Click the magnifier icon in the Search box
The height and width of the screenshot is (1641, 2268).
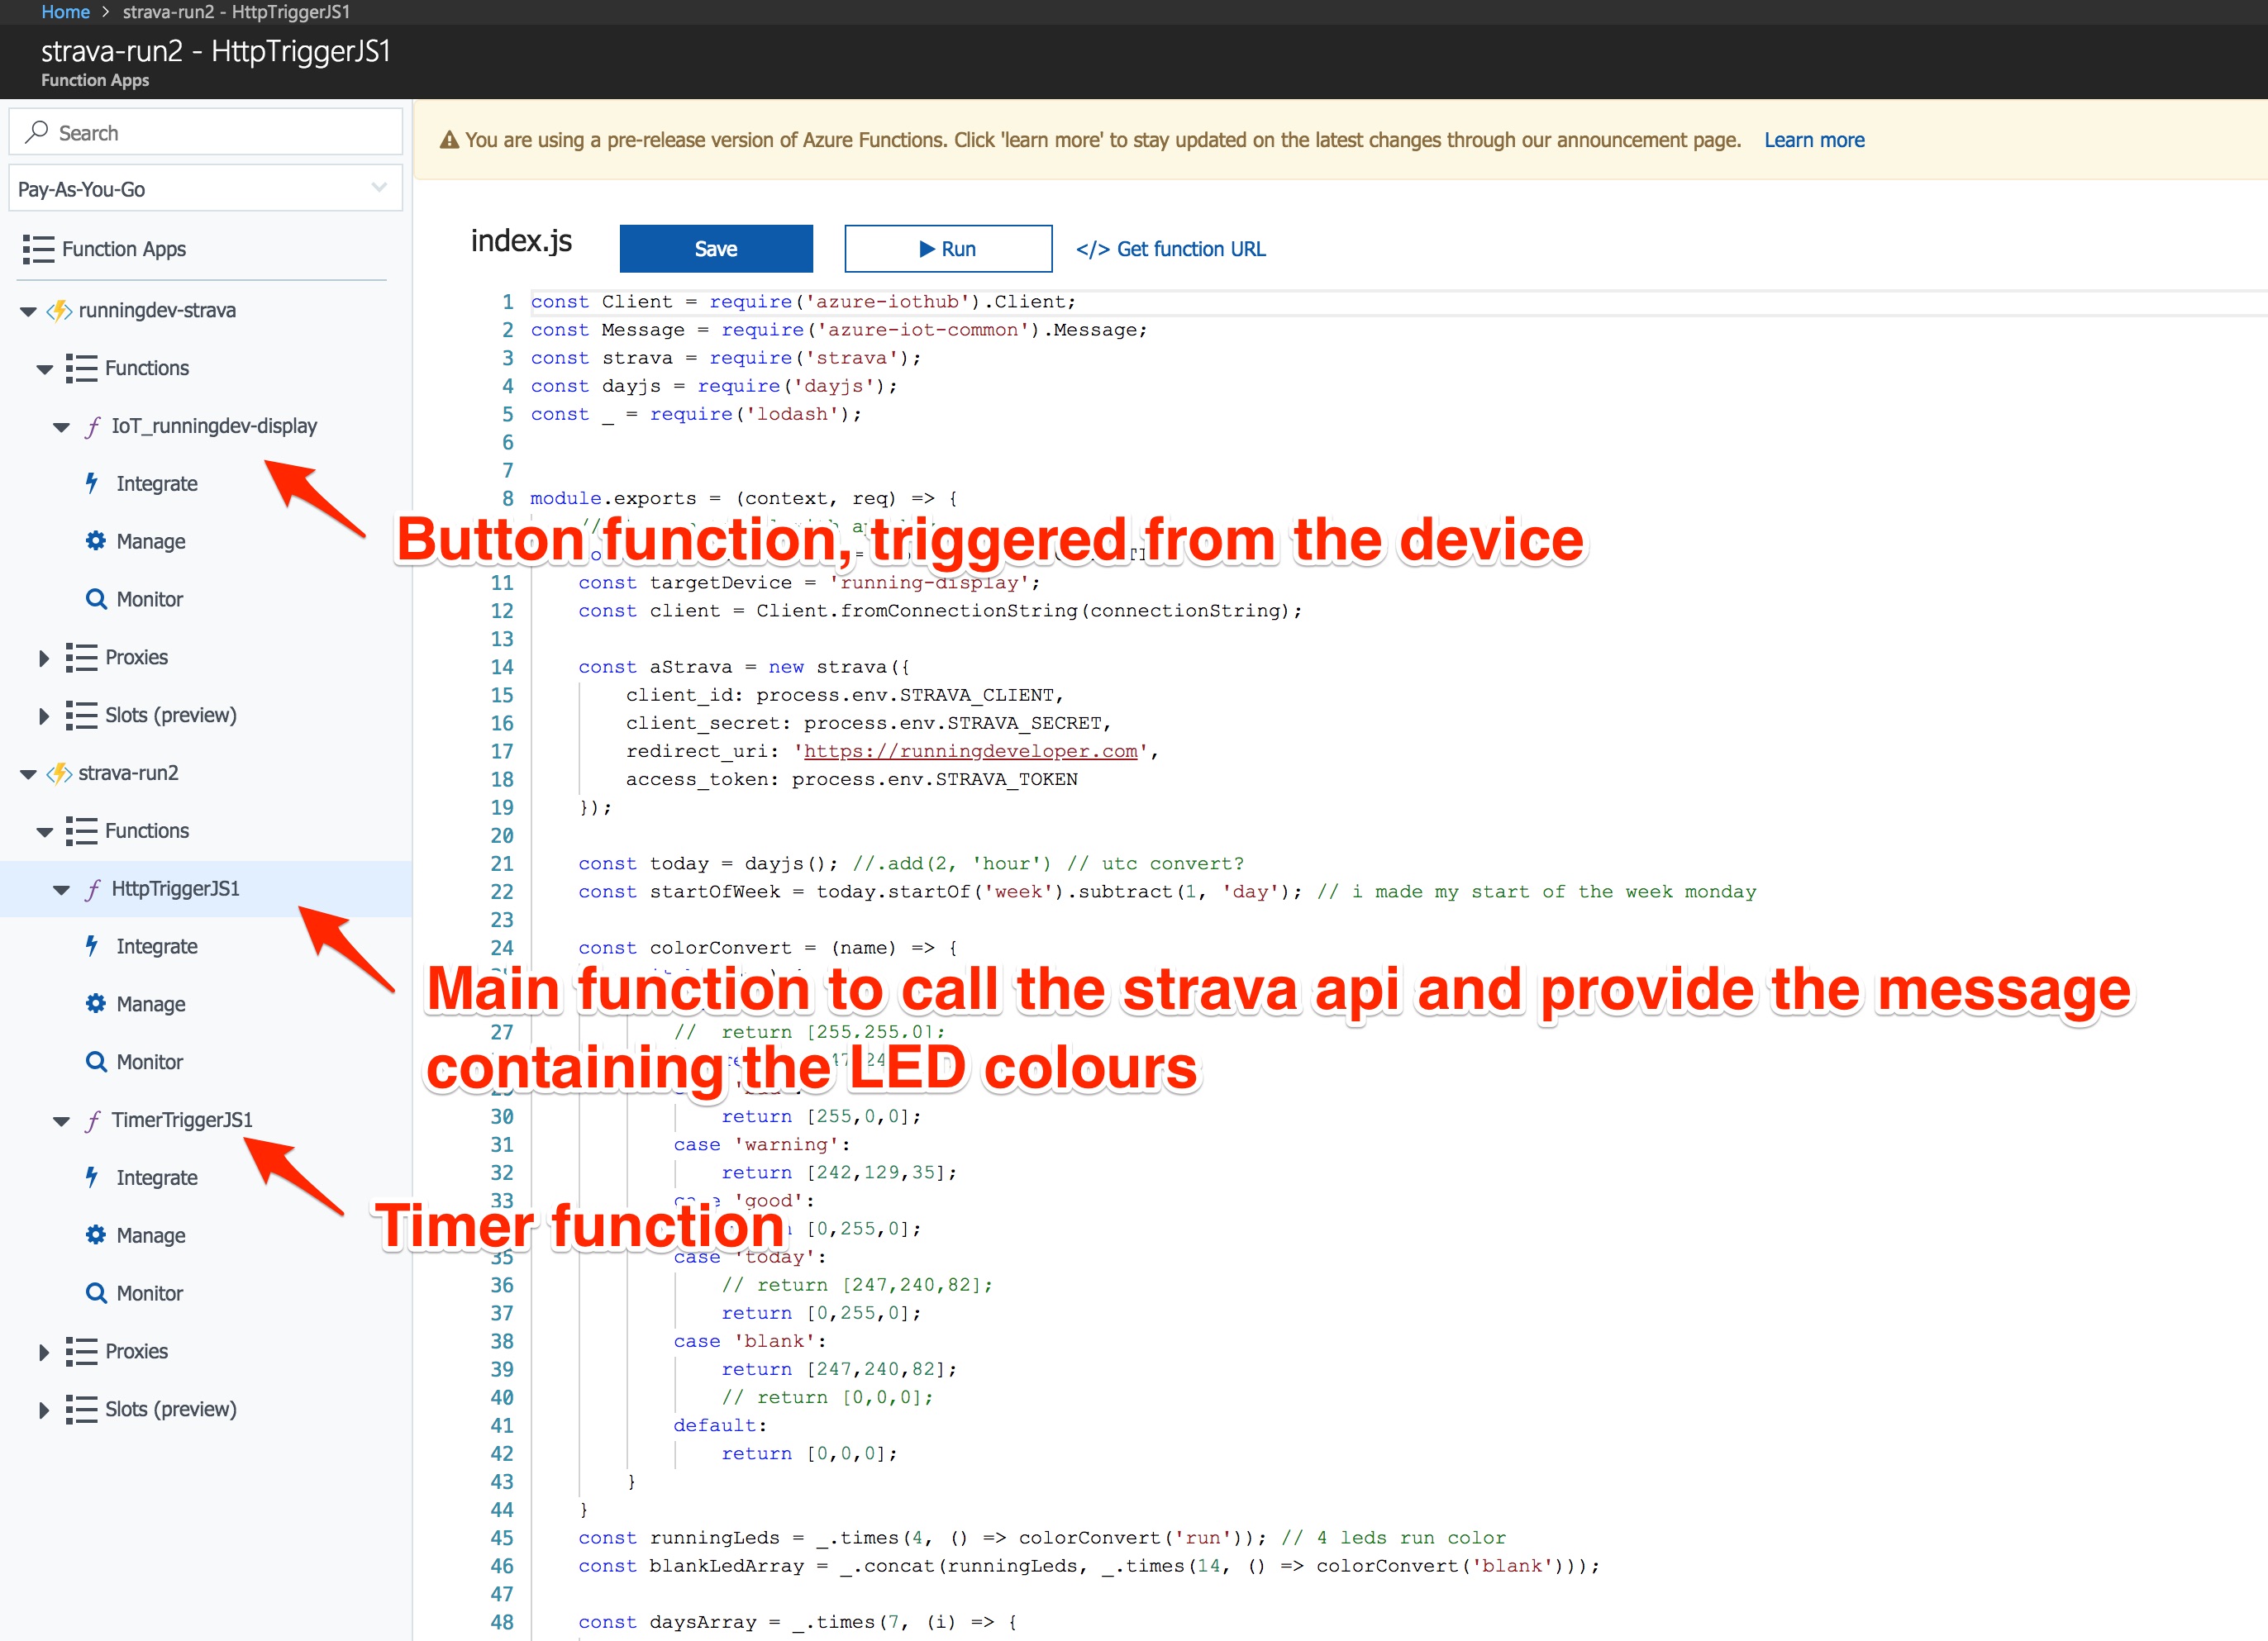37,132
